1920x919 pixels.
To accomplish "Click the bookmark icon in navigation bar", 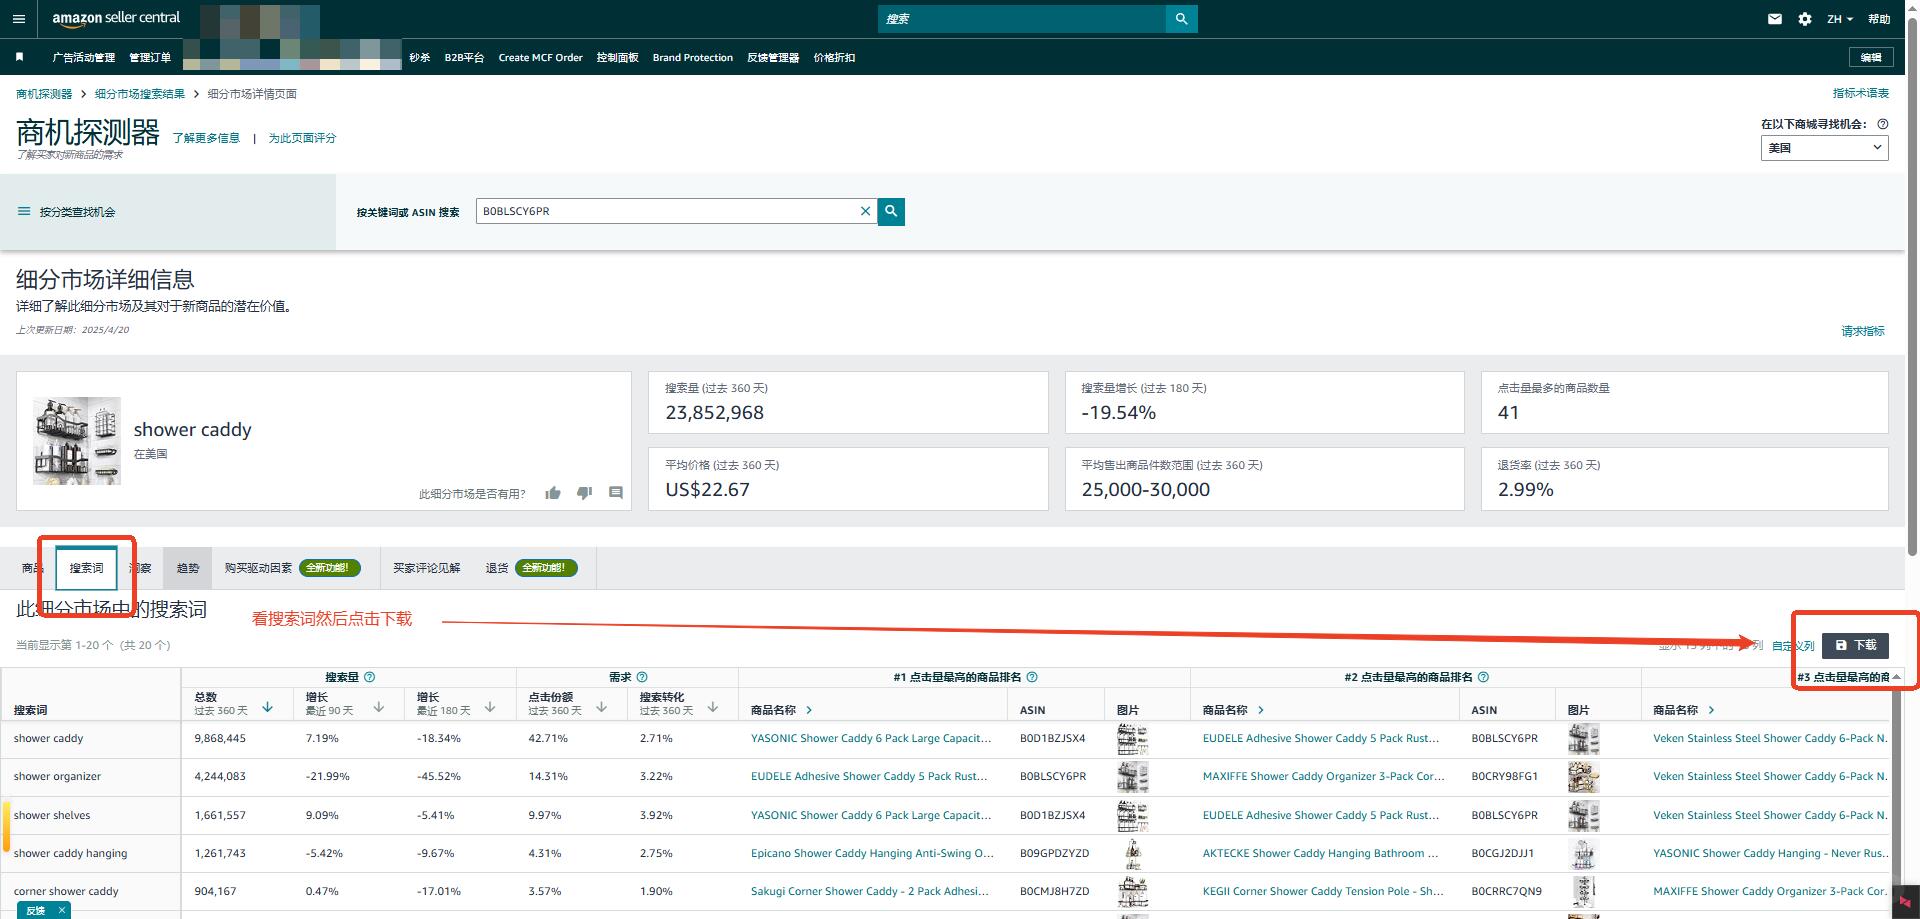I will pyautogui.click(x=19, y=57).
